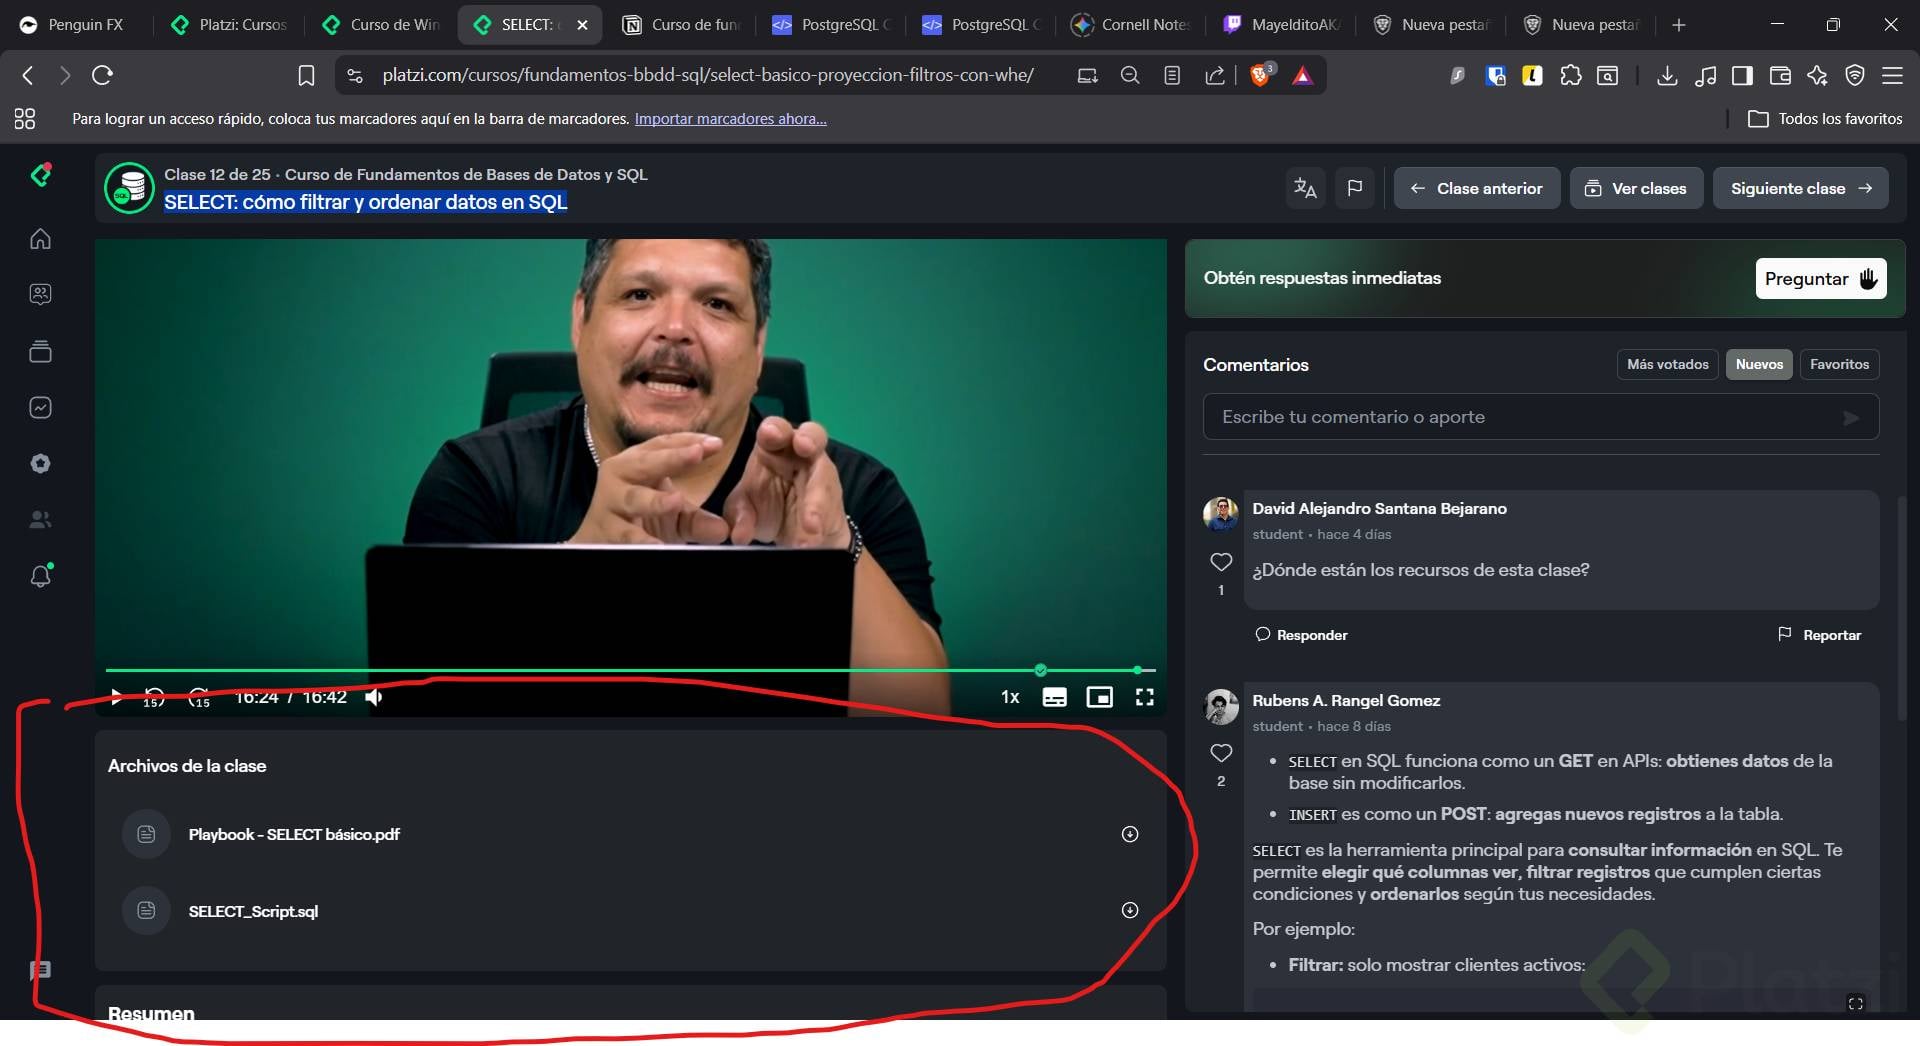
Task: Open Platzi notifications bell
Action: point(41,575)
